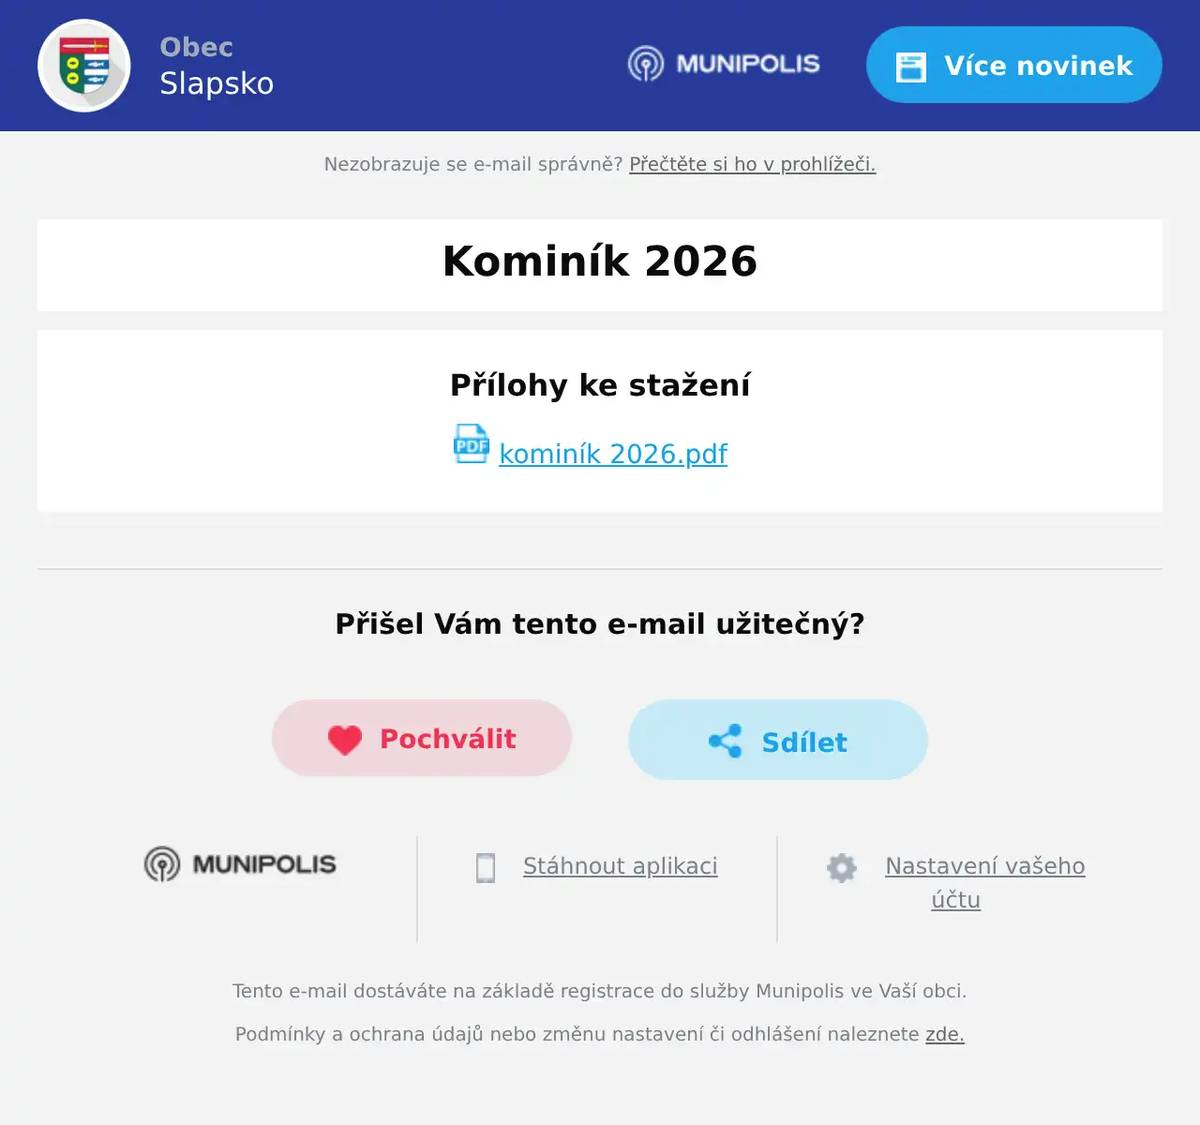Click the zde link in the footer
The width and height of the screenshot is (1200, 1125).
click(x=945, y=1034)
